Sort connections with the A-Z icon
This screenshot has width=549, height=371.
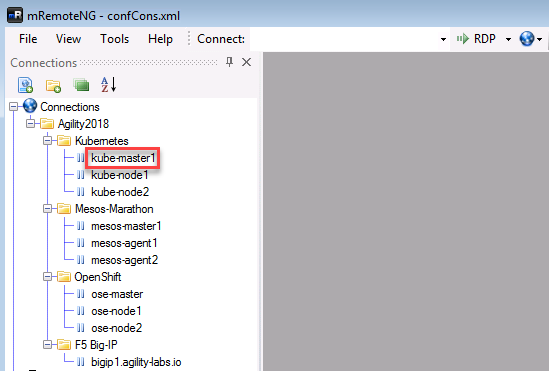[x=109, y=85]
